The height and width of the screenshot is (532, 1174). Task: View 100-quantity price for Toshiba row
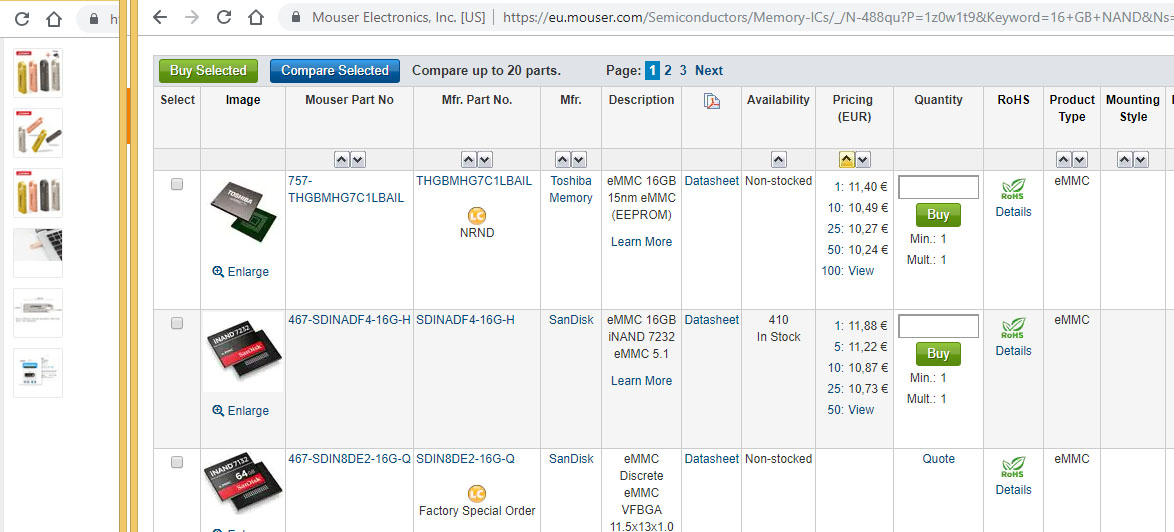861,271
